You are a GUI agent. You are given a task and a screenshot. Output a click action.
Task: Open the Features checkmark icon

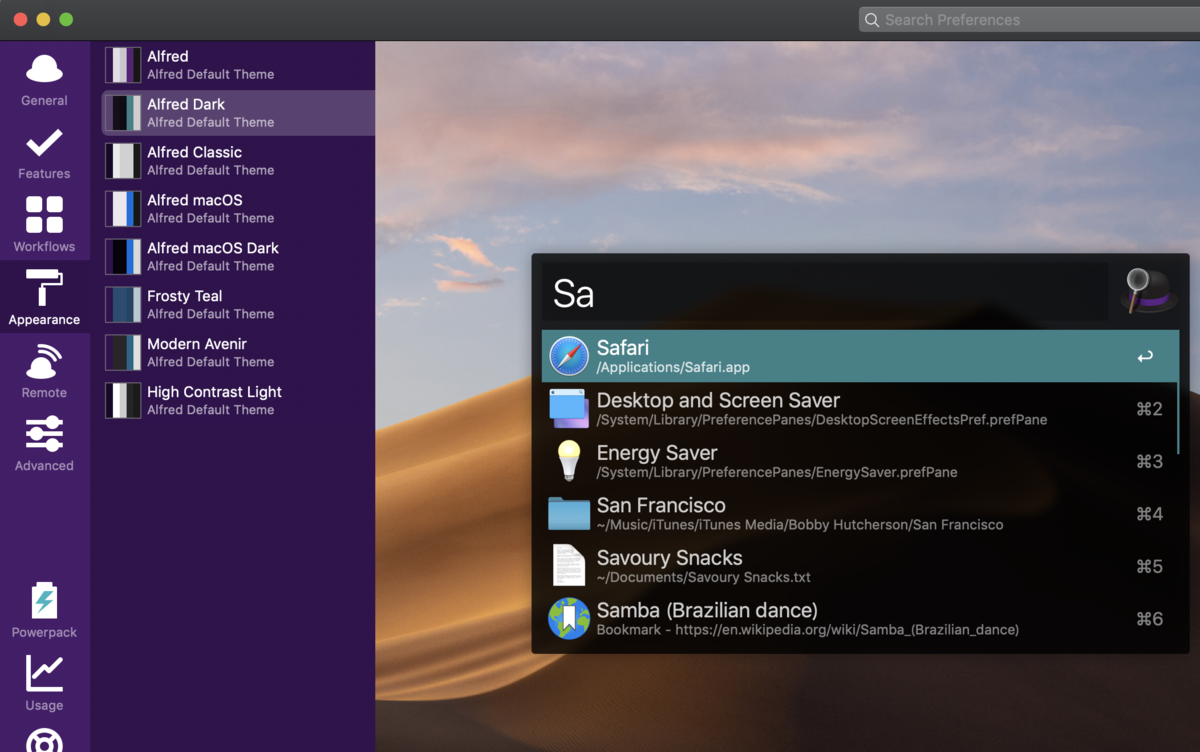click(x=44, y=143)
